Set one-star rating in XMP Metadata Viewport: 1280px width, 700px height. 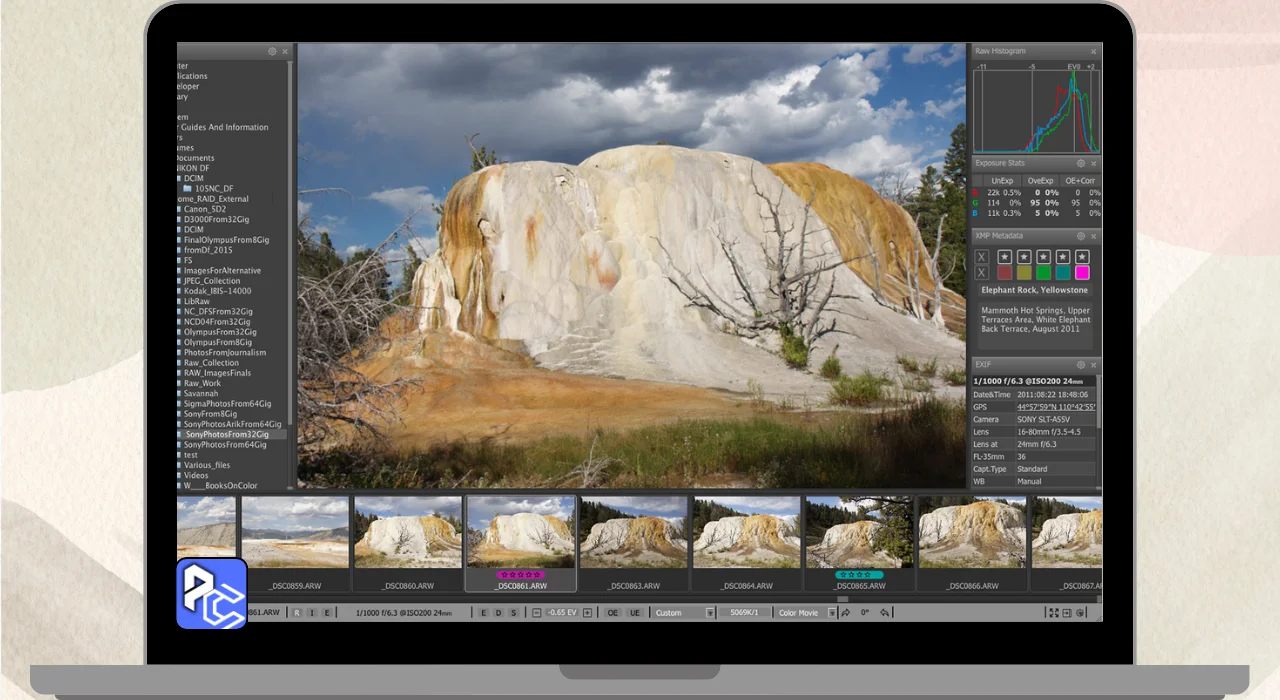[1005, 257]
